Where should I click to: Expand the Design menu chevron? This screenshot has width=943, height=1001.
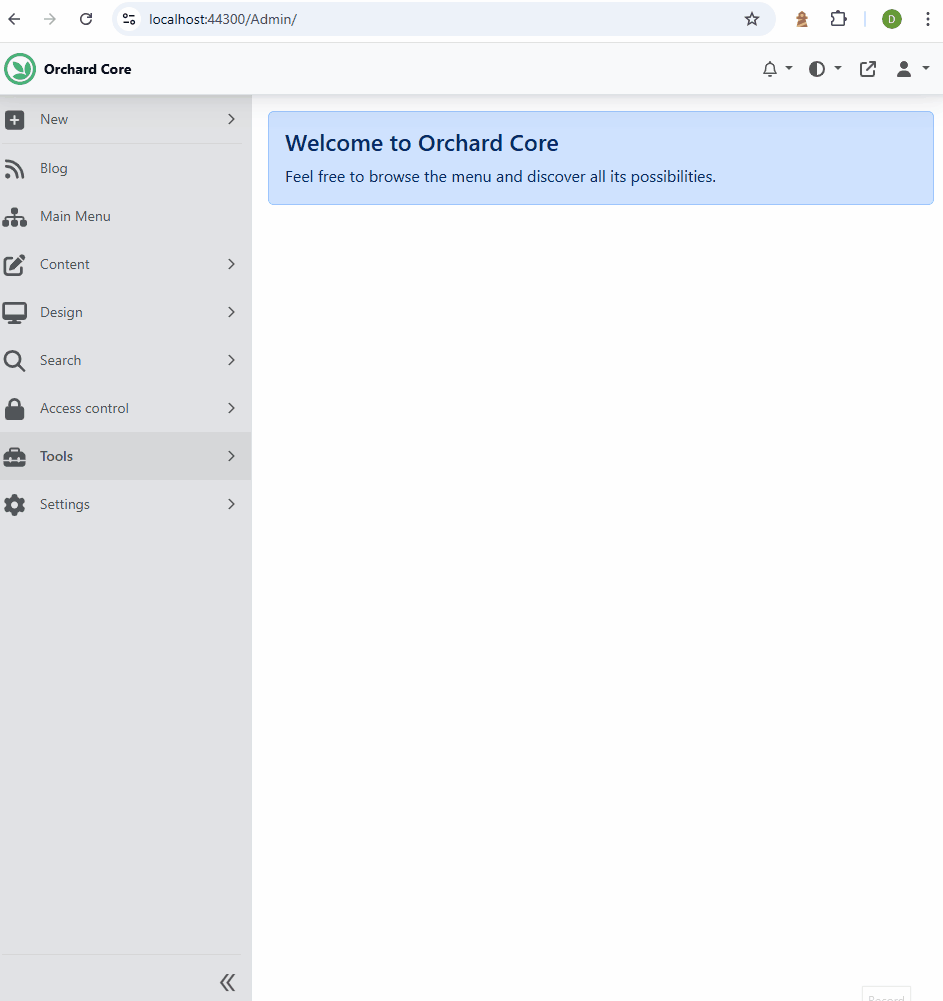231,312
